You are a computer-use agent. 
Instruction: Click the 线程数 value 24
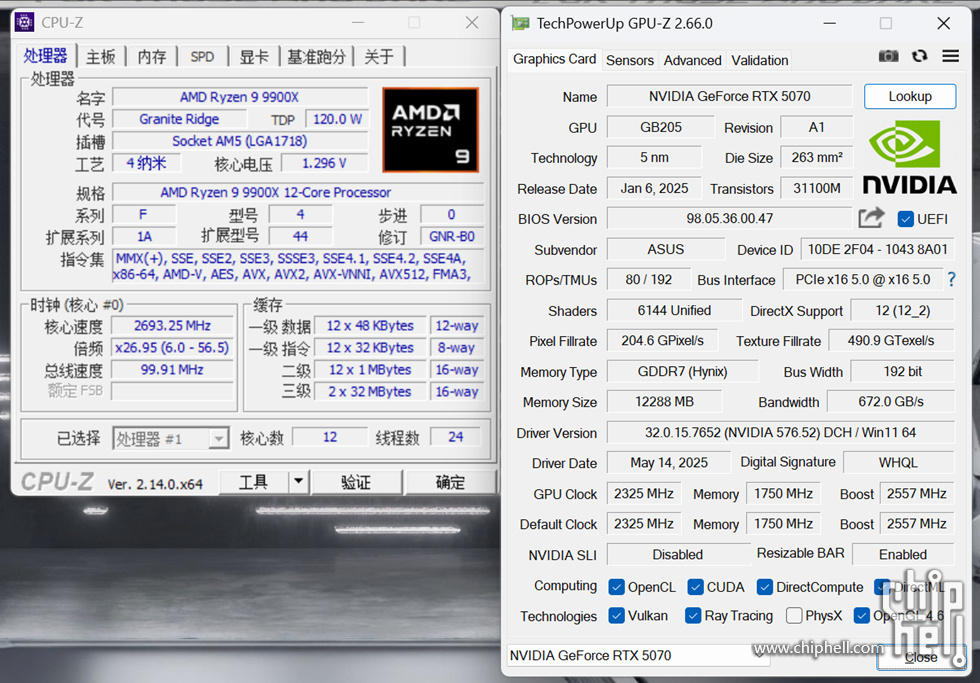point(456,437)
